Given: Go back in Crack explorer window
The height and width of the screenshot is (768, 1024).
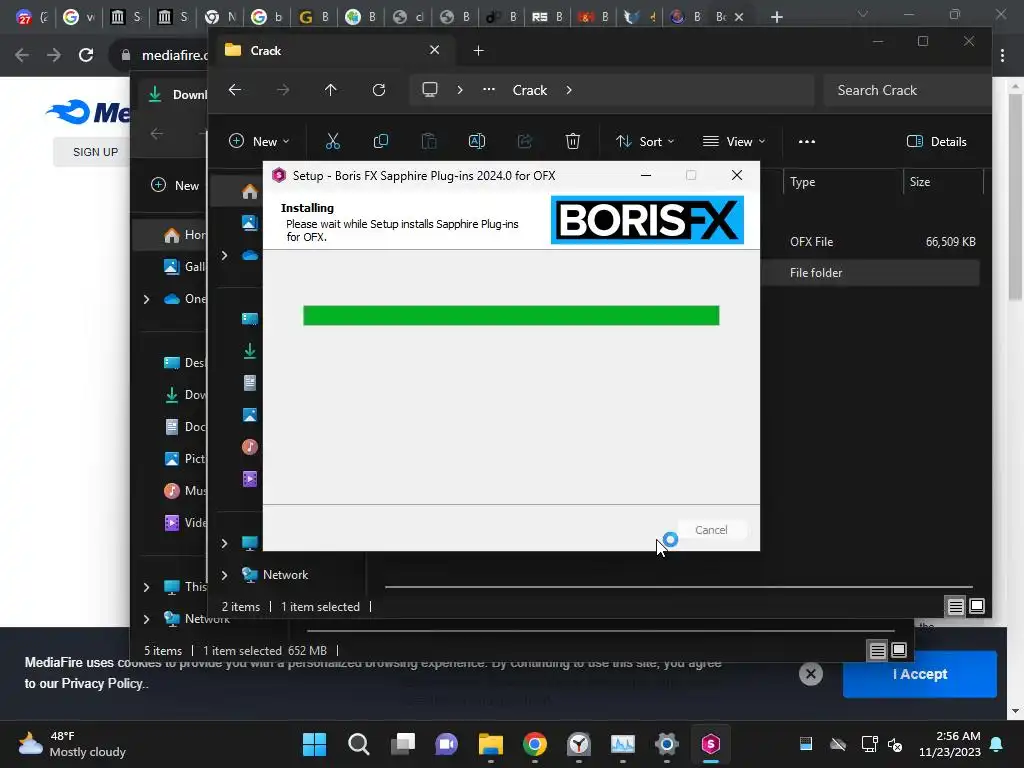Looking at the screenshot, I should (x=235, y=90).
